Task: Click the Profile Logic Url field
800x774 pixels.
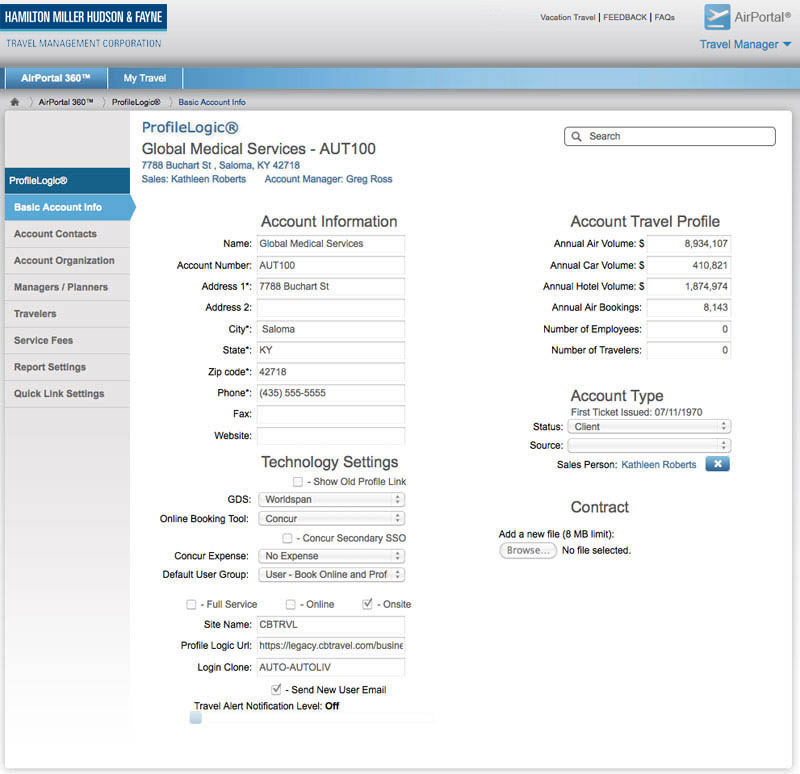Action: (331, 646)
